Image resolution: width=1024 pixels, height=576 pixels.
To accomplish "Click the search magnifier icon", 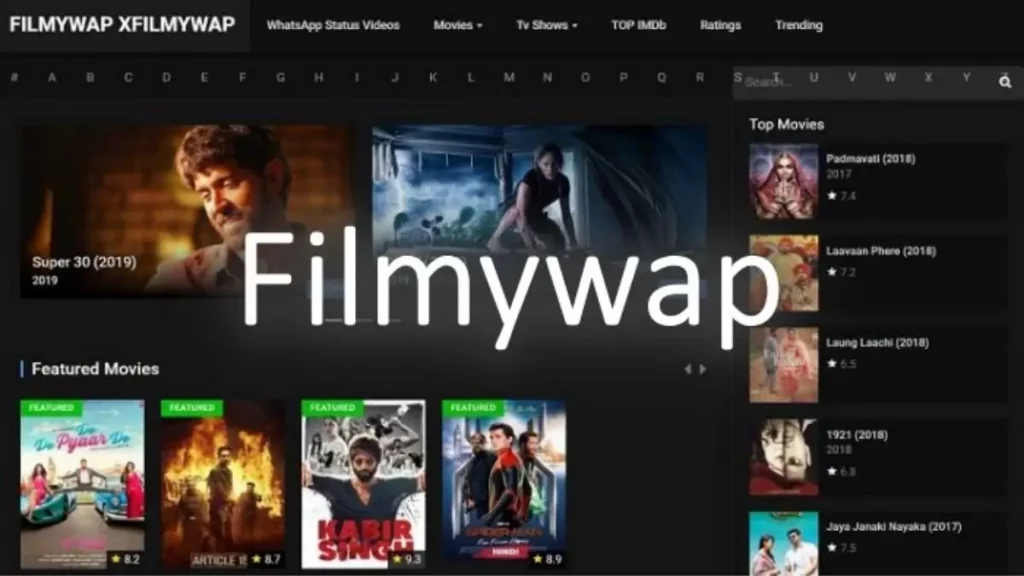I will [x=1005, y=82].
